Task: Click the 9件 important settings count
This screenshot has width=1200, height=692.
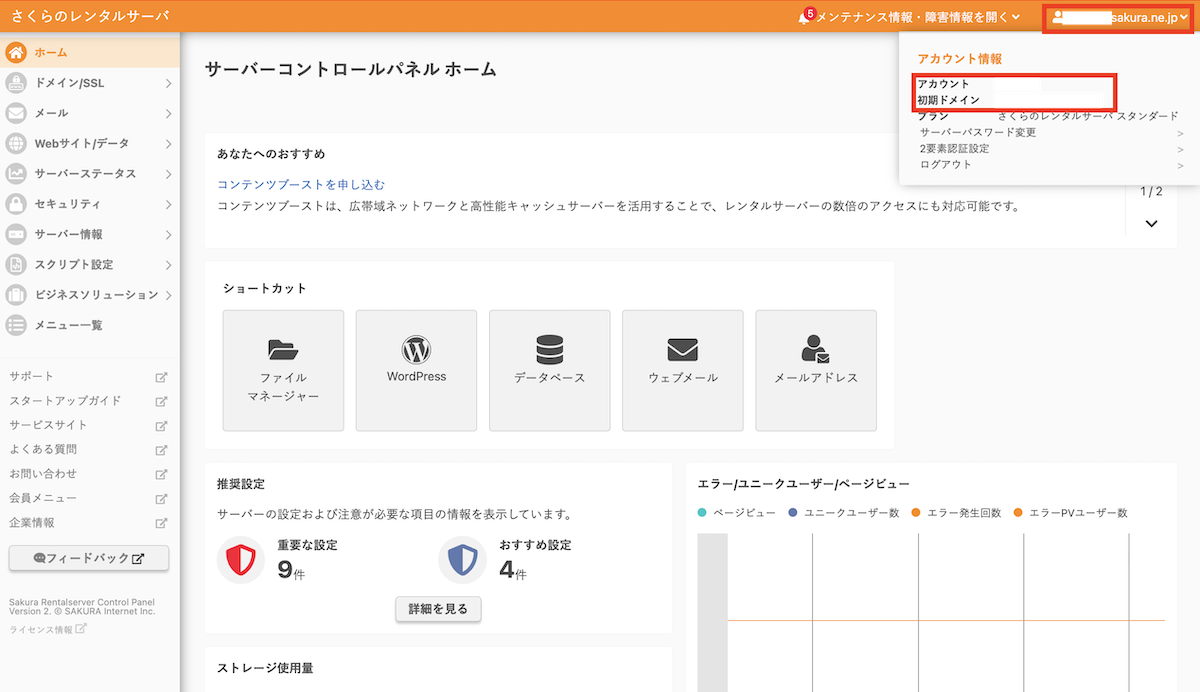Action: pos(291,570)
